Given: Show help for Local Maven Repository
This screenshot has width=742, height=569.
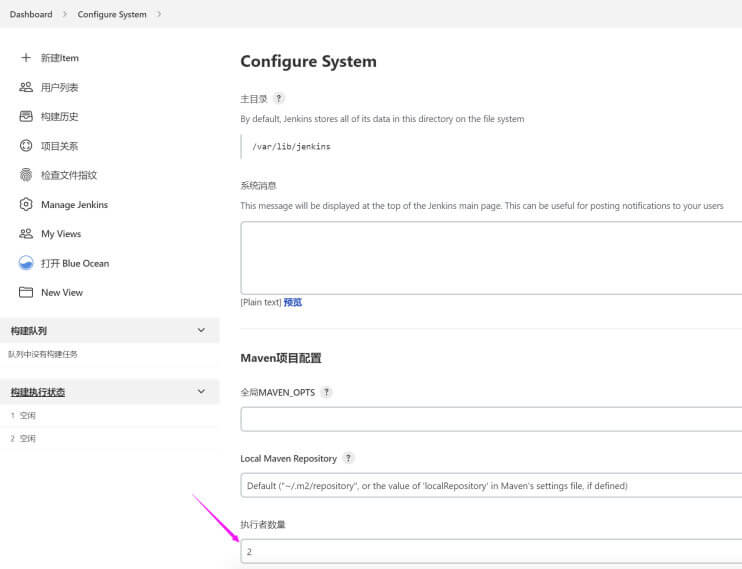Looking at the screenshot, I should pyautogui.click(x=348, y=458).
